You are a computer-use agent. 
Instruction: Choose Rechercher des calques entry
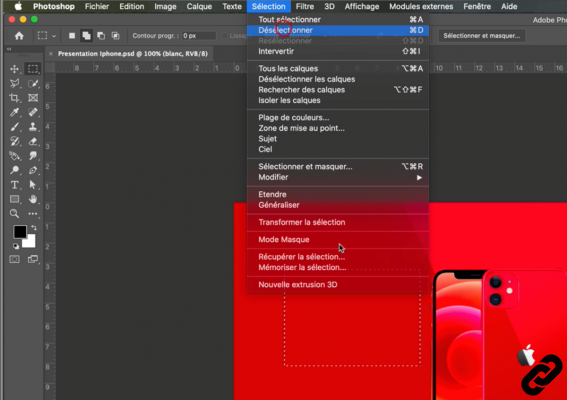click(338, 90)
